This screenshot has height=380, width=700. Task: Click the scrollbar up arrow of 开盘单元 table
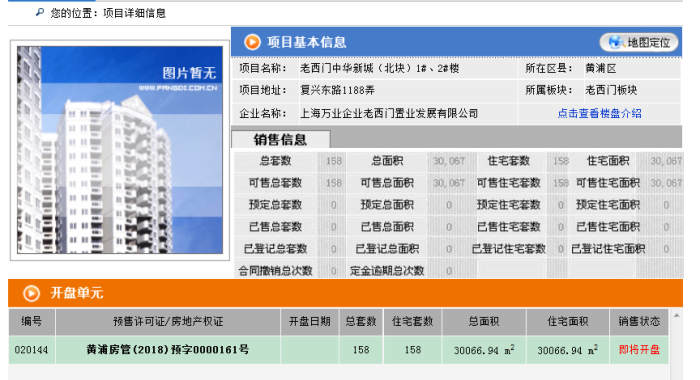(x=676, y=316)
